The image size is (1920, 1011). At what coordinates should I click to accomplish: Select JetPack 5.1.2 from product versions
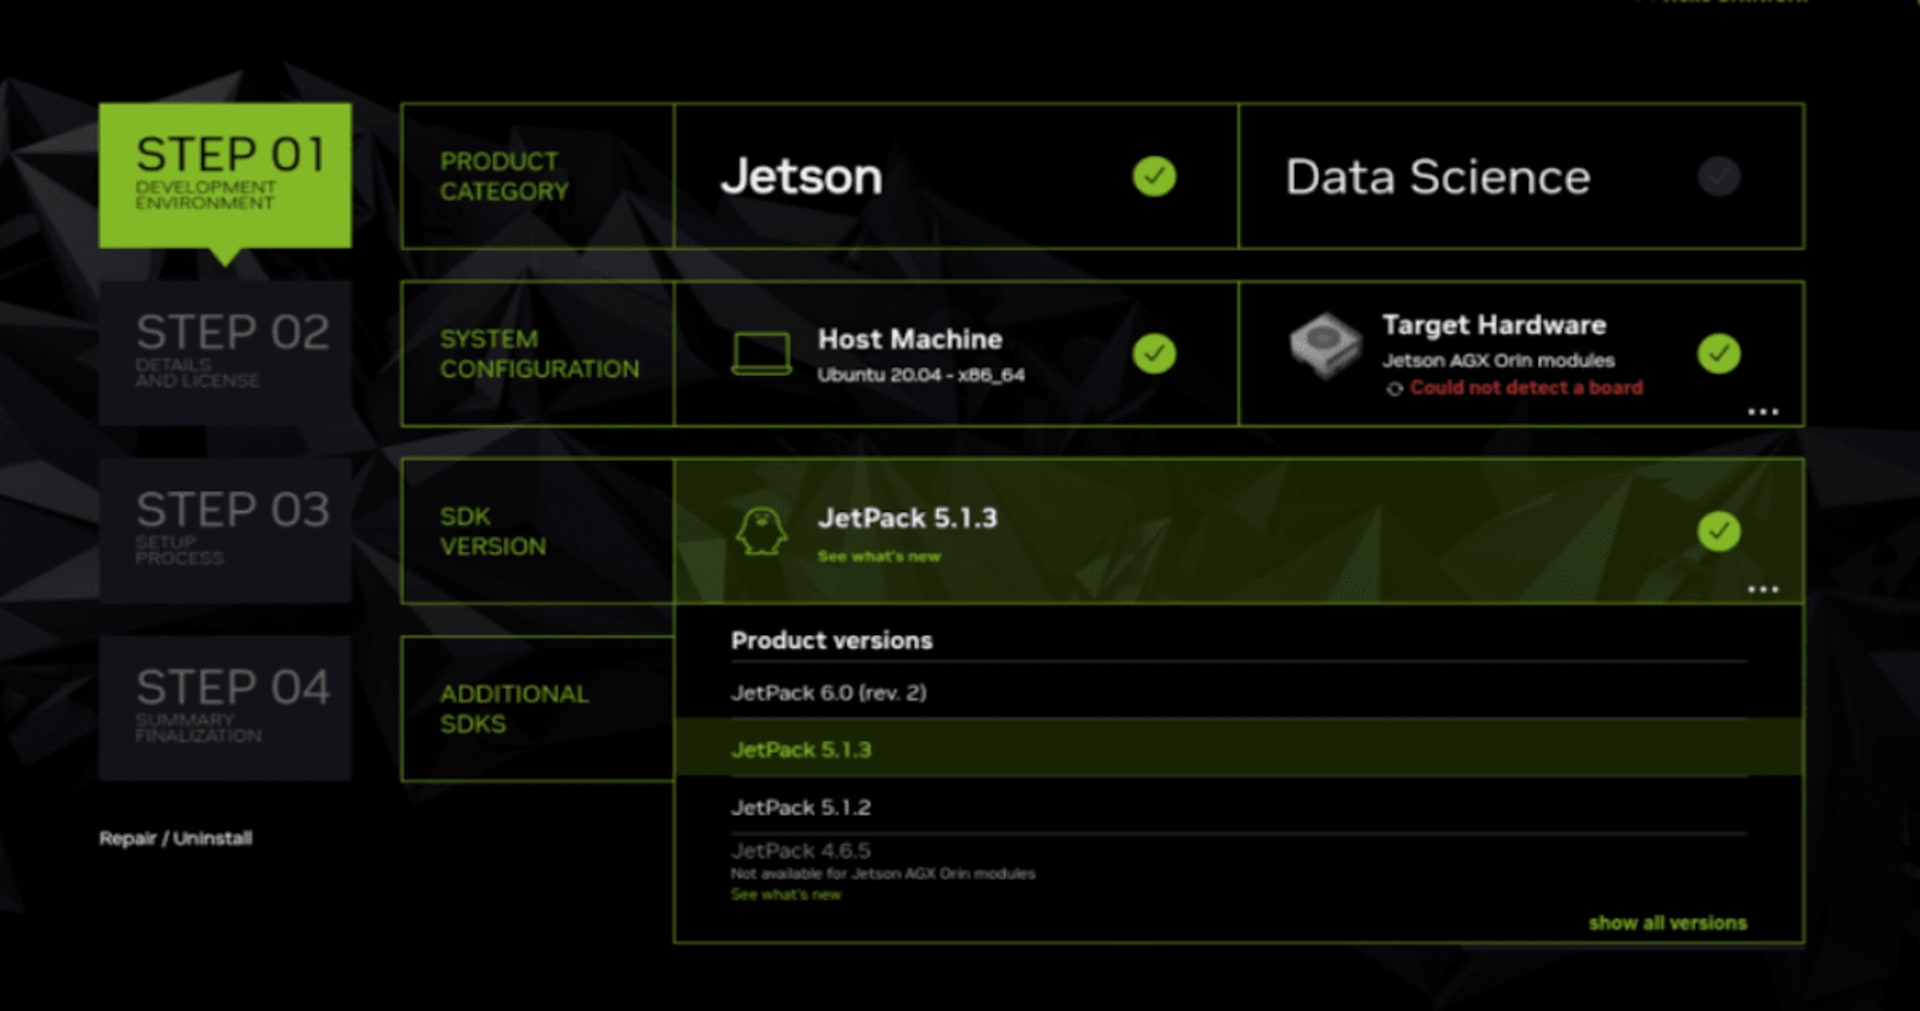800,808
